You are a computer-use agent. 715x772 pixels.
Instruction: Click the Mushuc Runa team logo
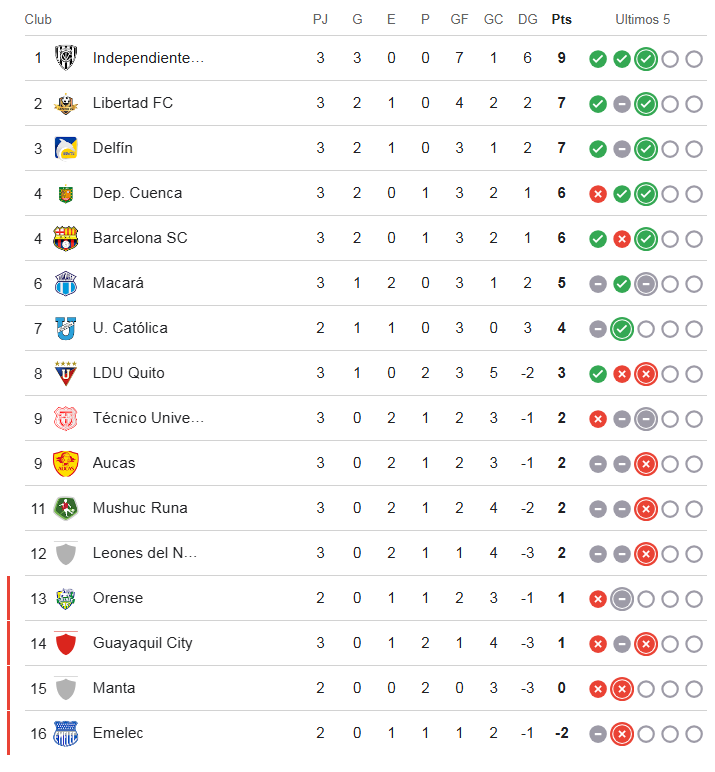pos(66,508)
